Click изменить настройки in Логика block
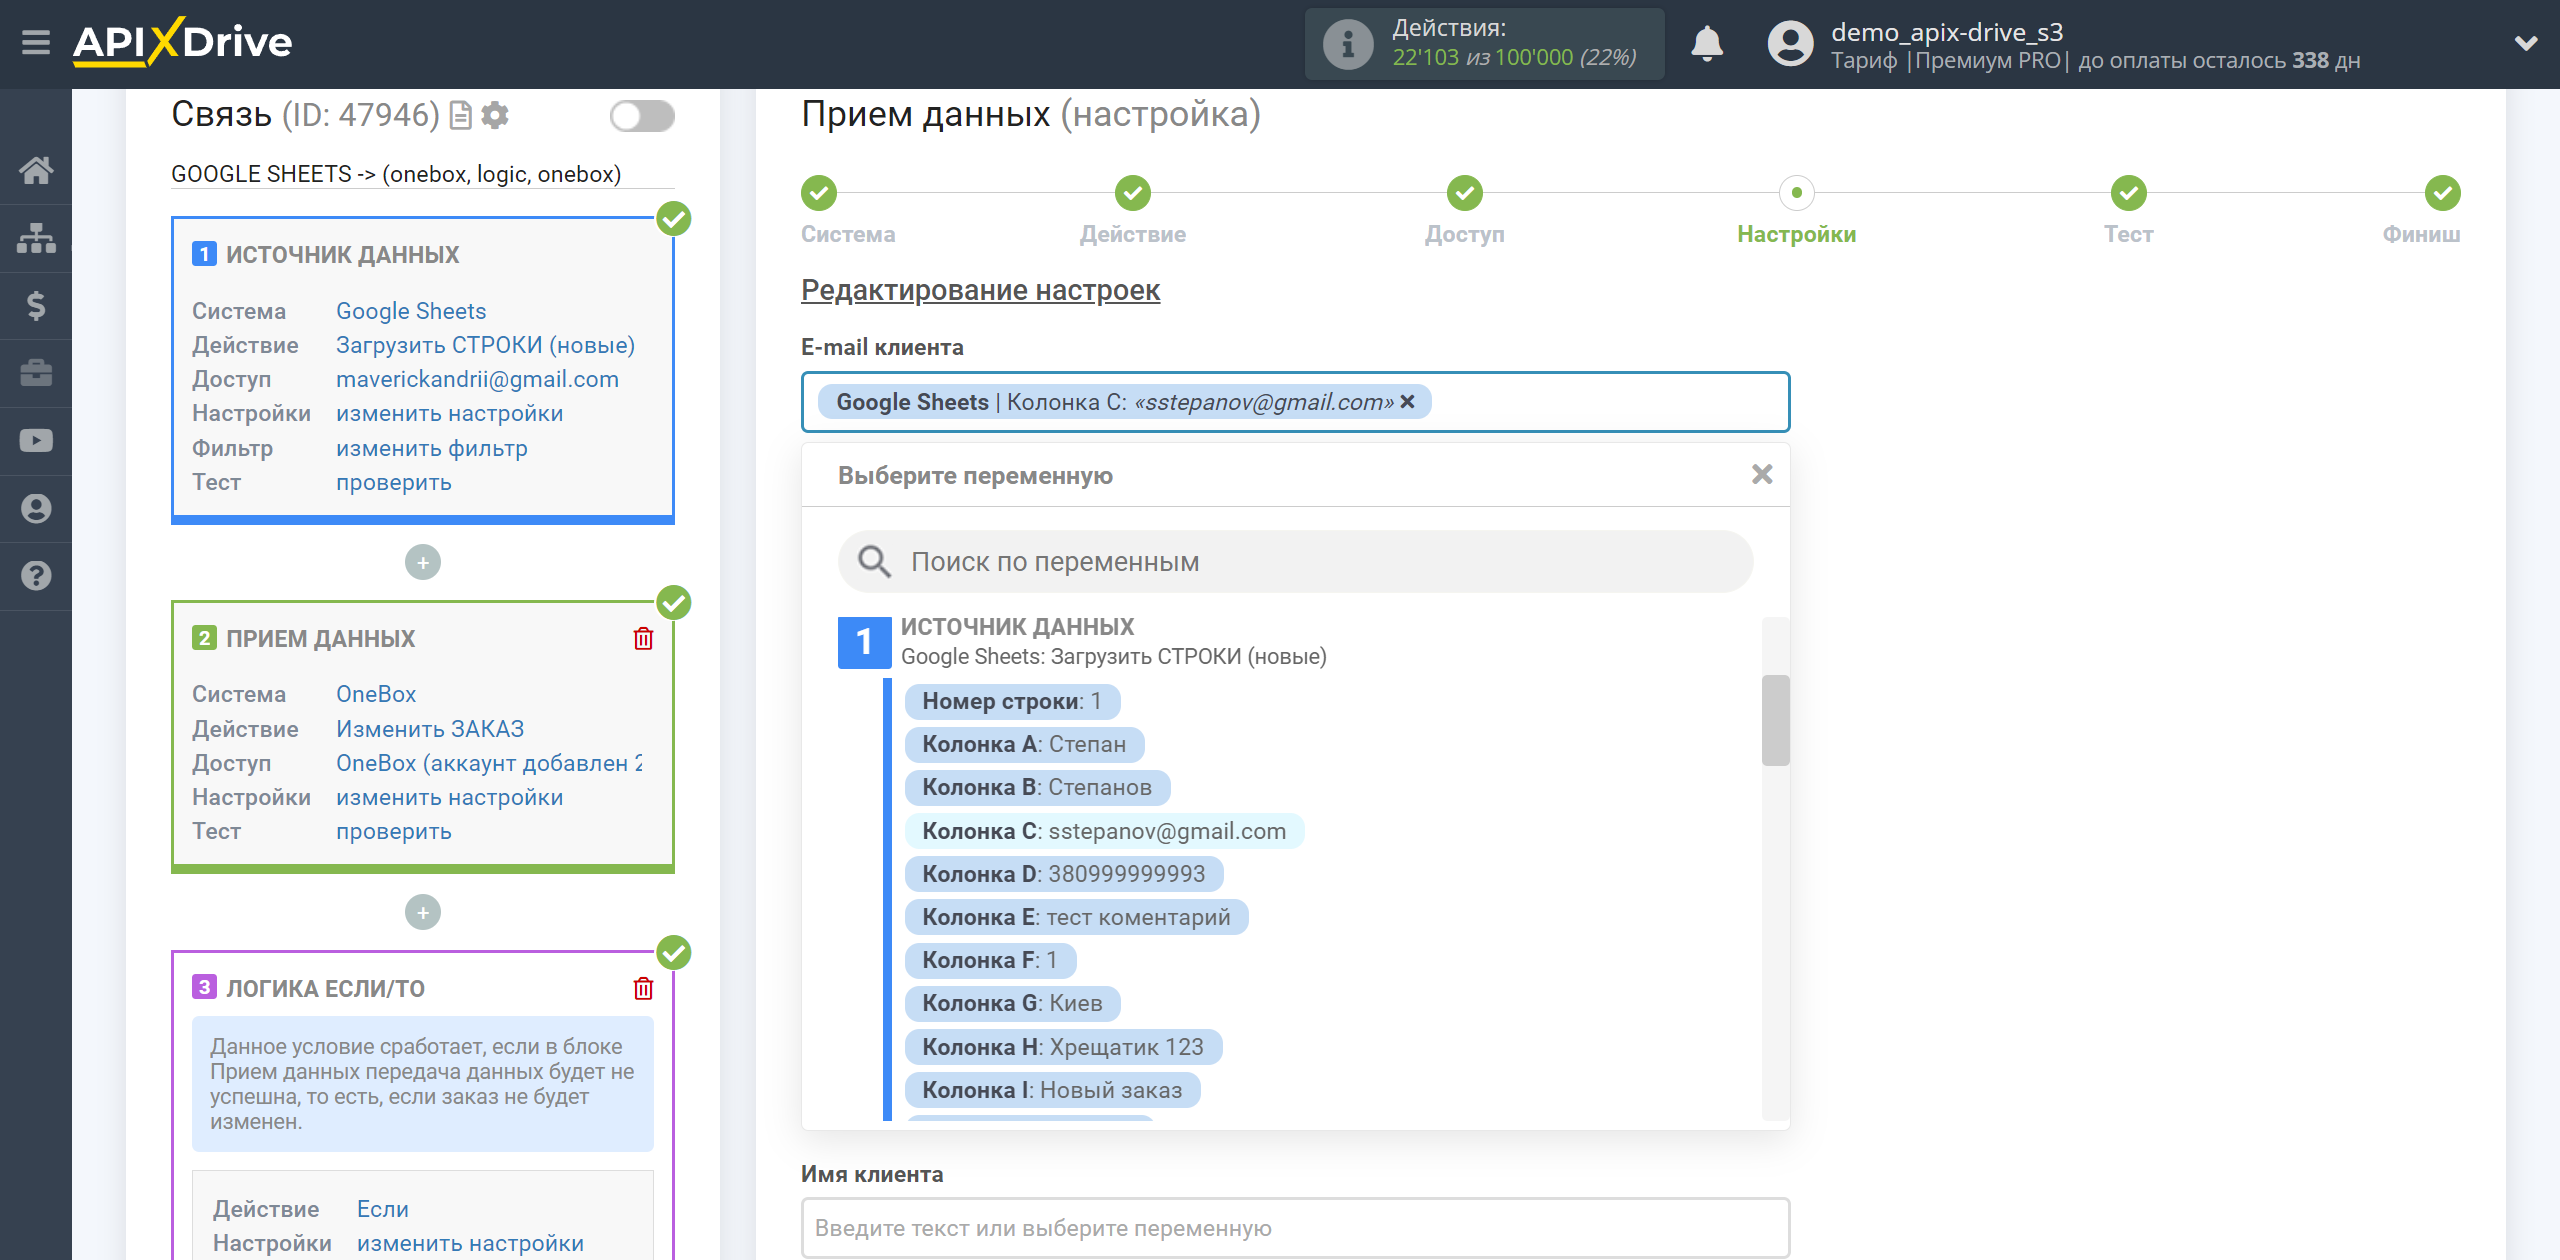The image size is (2560, 1260). pyautogui.click(x=470, y=1243)
